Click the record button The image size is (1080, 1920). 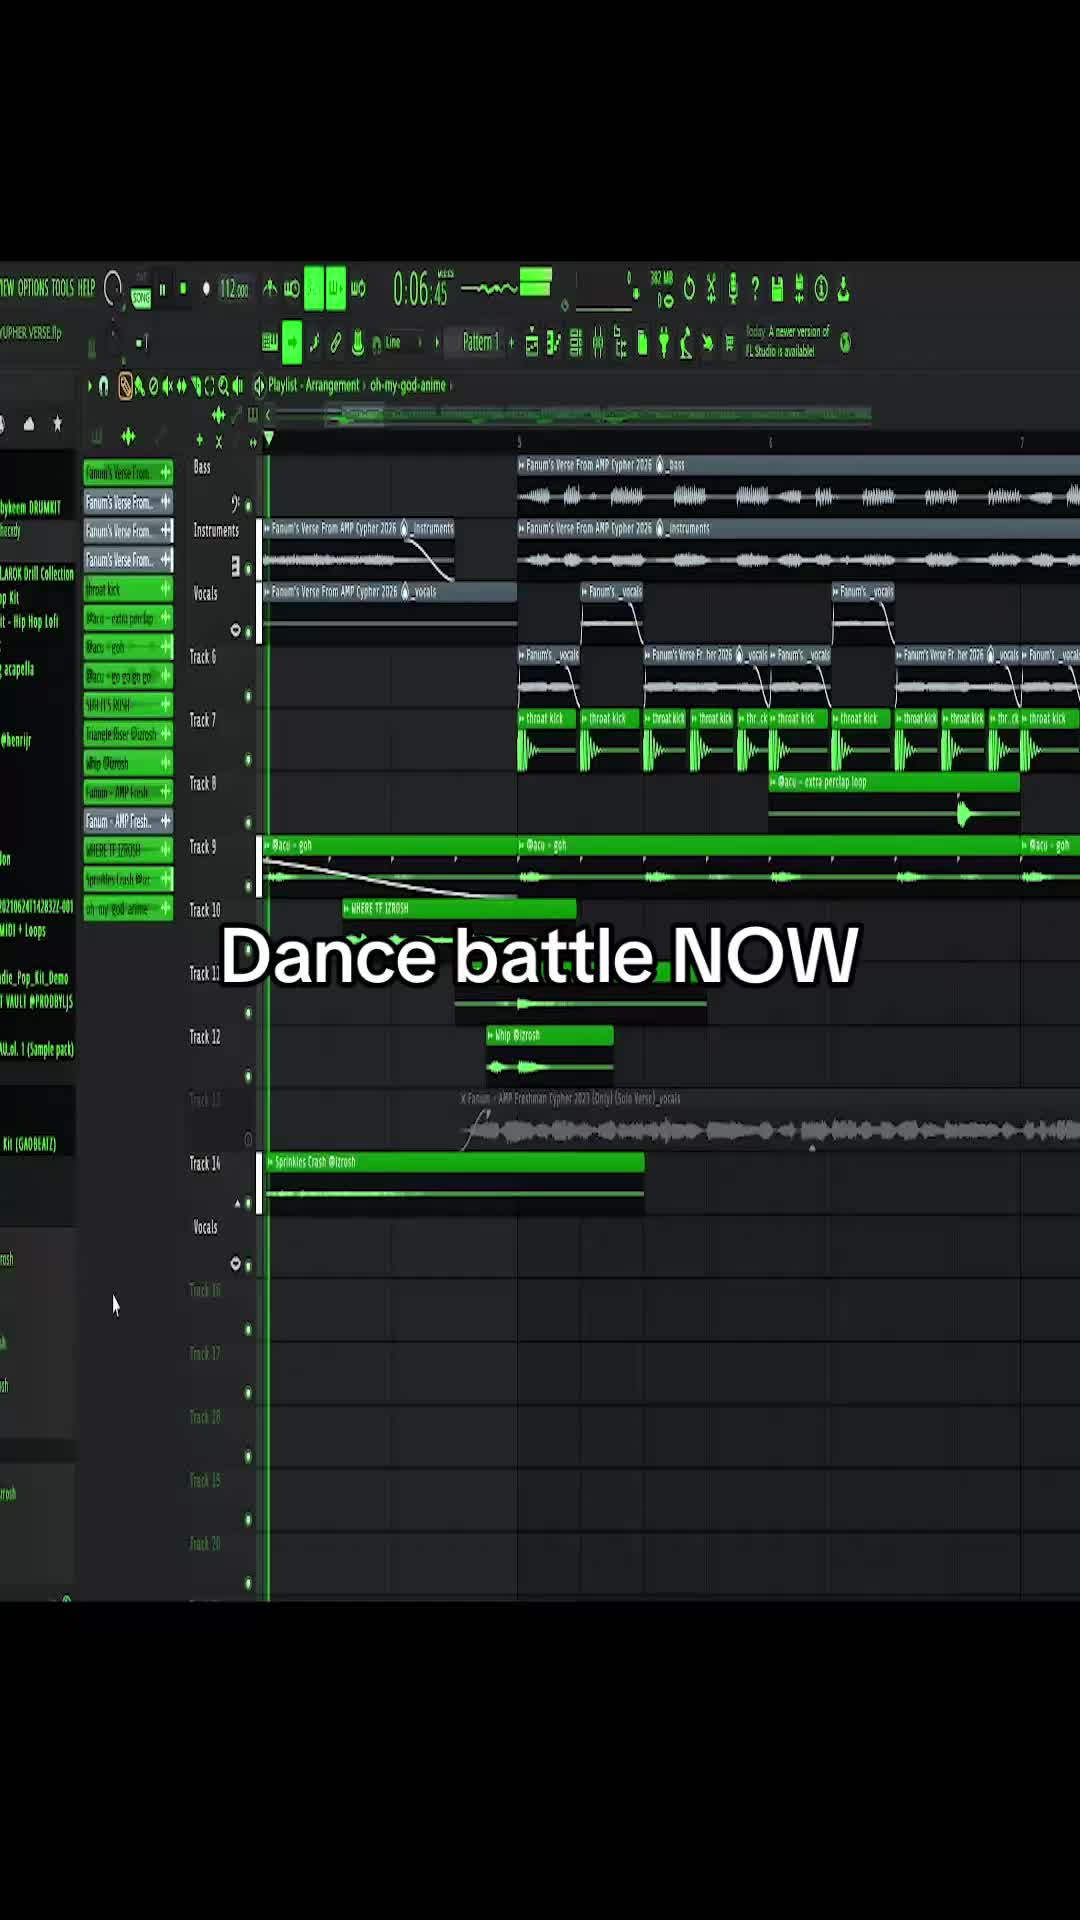[x=206, y=289]
